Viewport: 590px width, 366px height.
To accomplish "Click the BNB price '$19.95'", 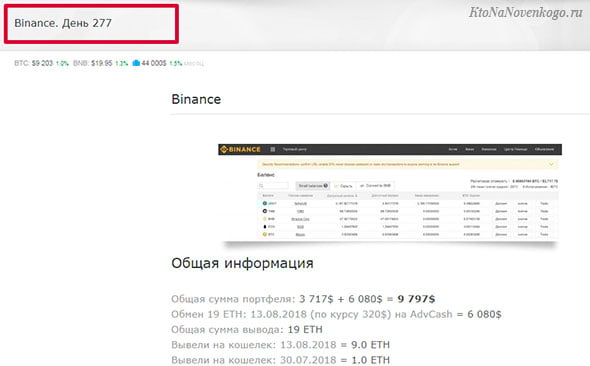I will tap(102, 63).
